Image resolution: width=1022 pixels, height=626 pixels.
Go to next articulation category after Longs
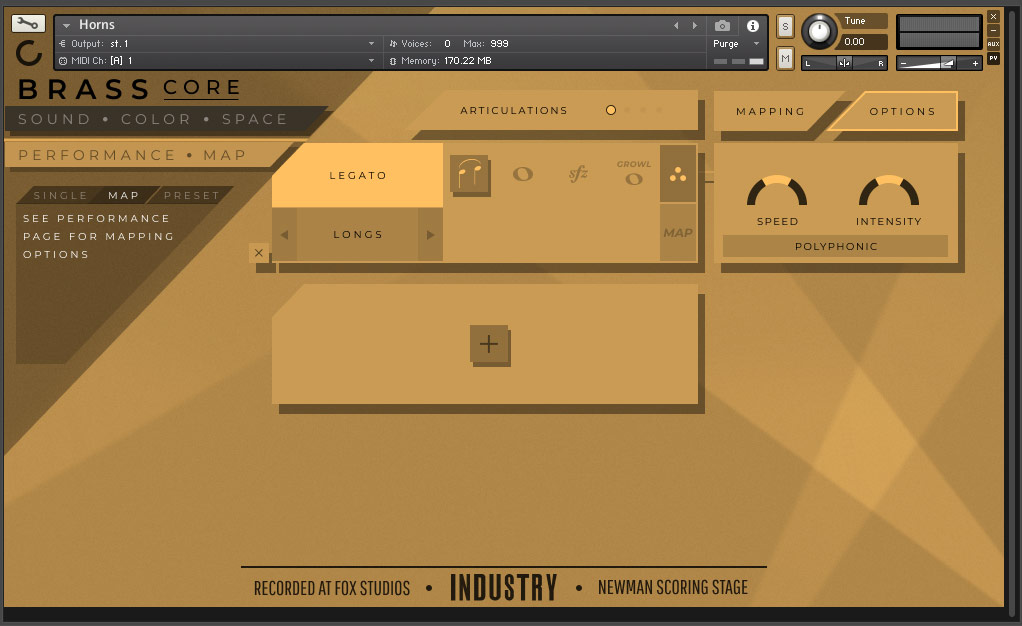click(x=431, y=235)
